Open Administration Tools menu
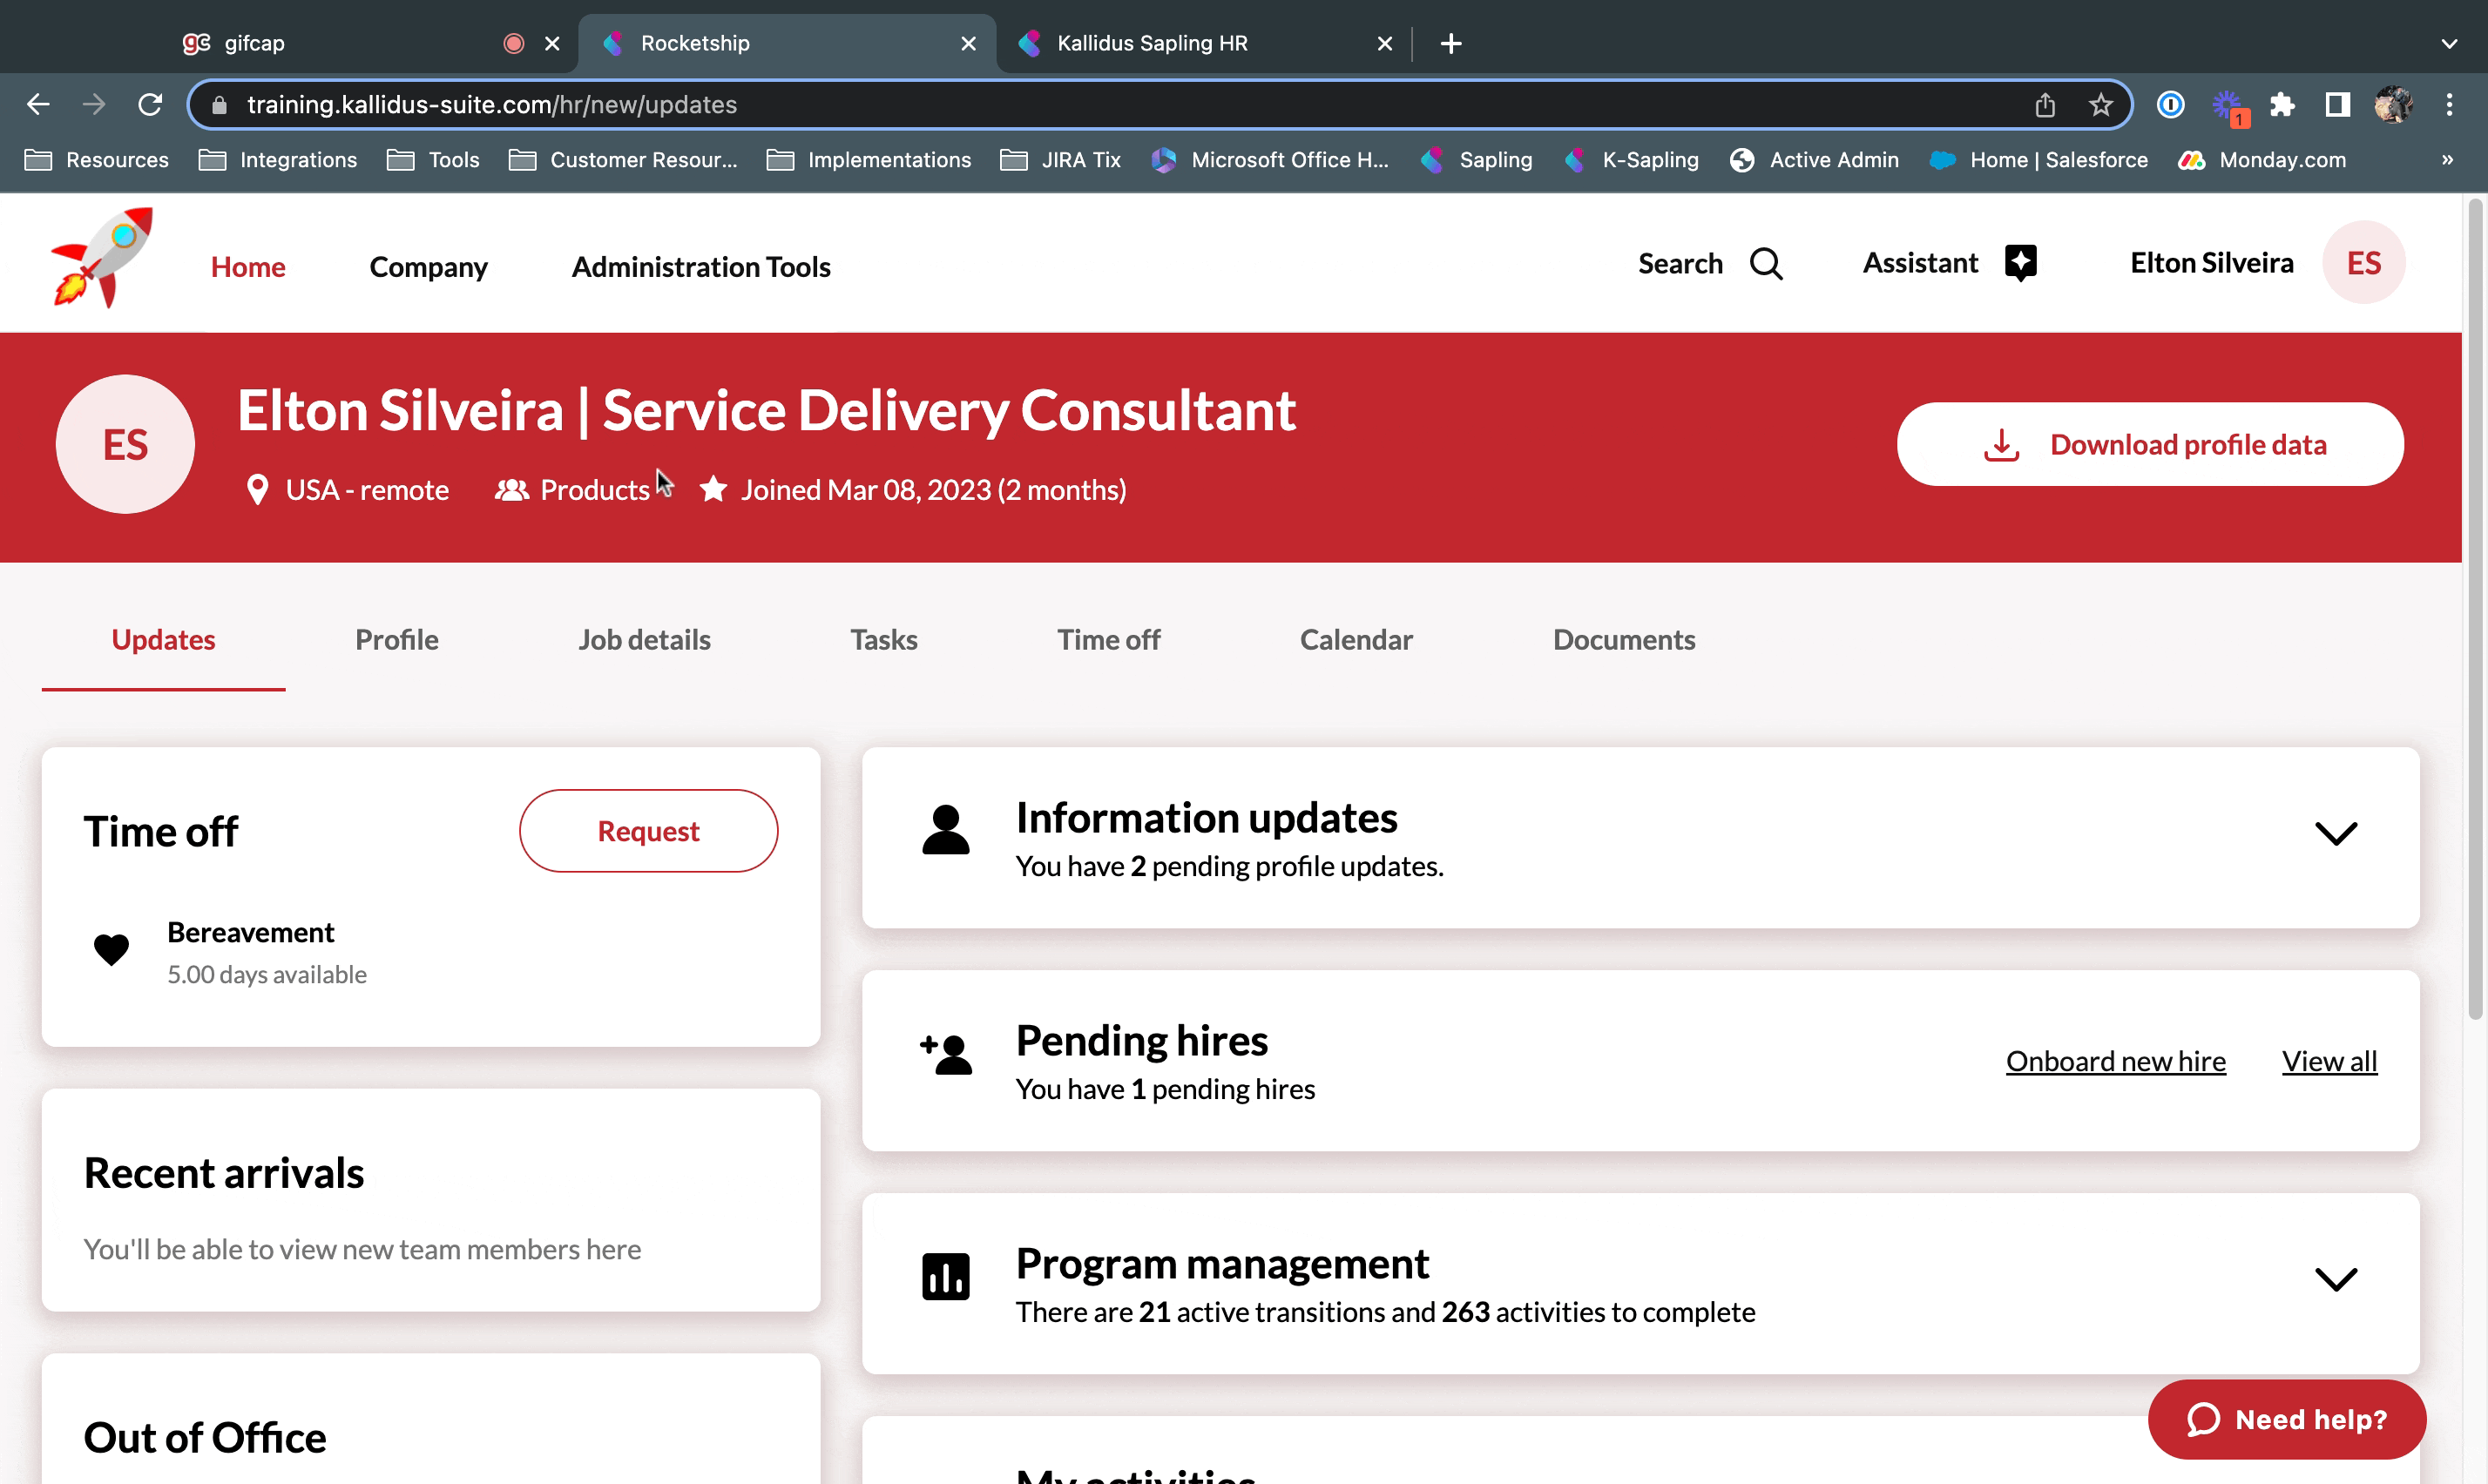 [x=700, y=267]
